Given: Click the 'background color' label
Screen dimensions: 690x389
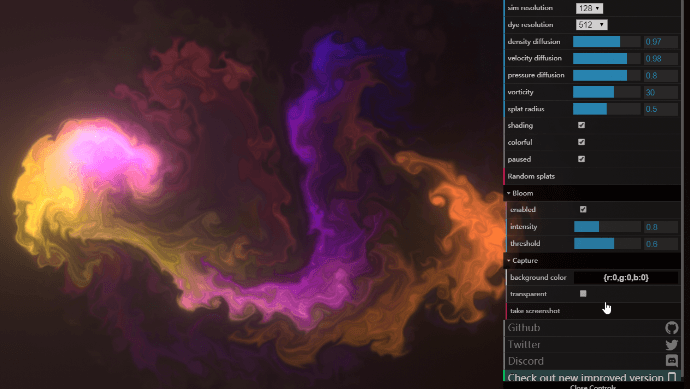Looking at the screenshot, I should 538,277.
